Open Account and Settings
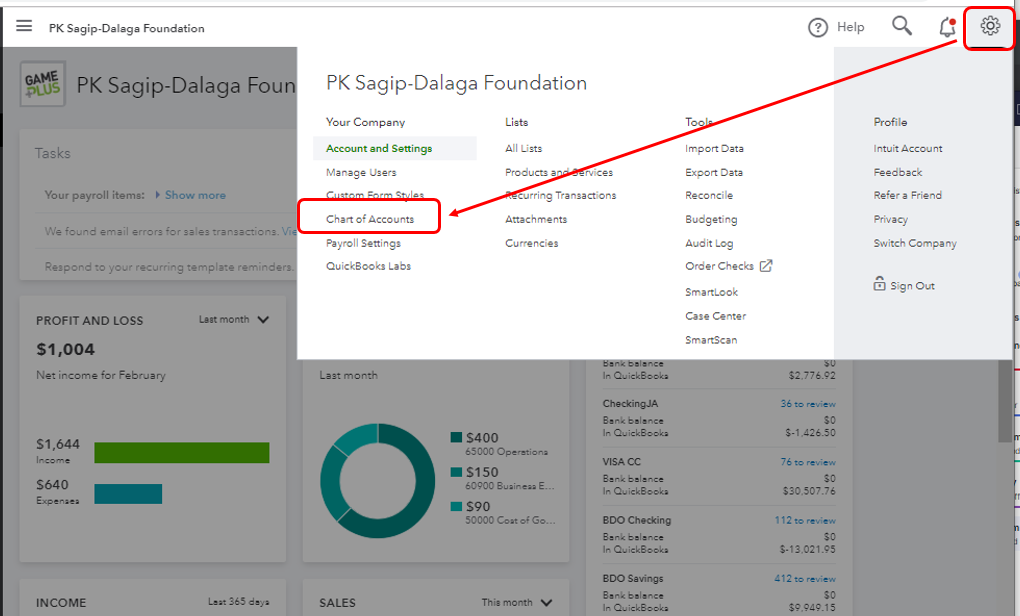Viewport: 1020px width, 616px height. point(379,148)
